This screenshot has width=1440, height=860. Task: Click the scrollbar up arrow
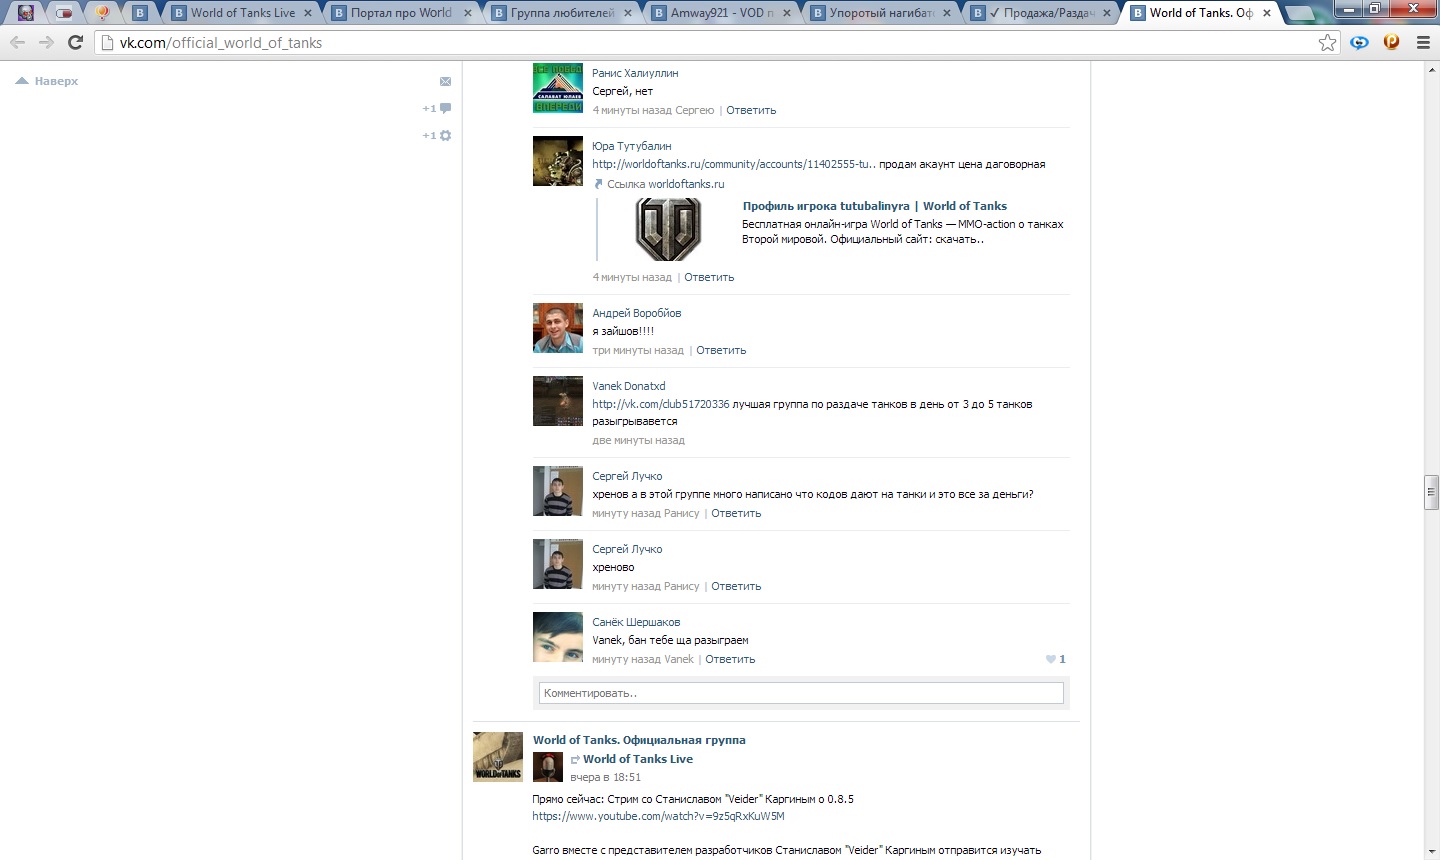(1431, 68)
